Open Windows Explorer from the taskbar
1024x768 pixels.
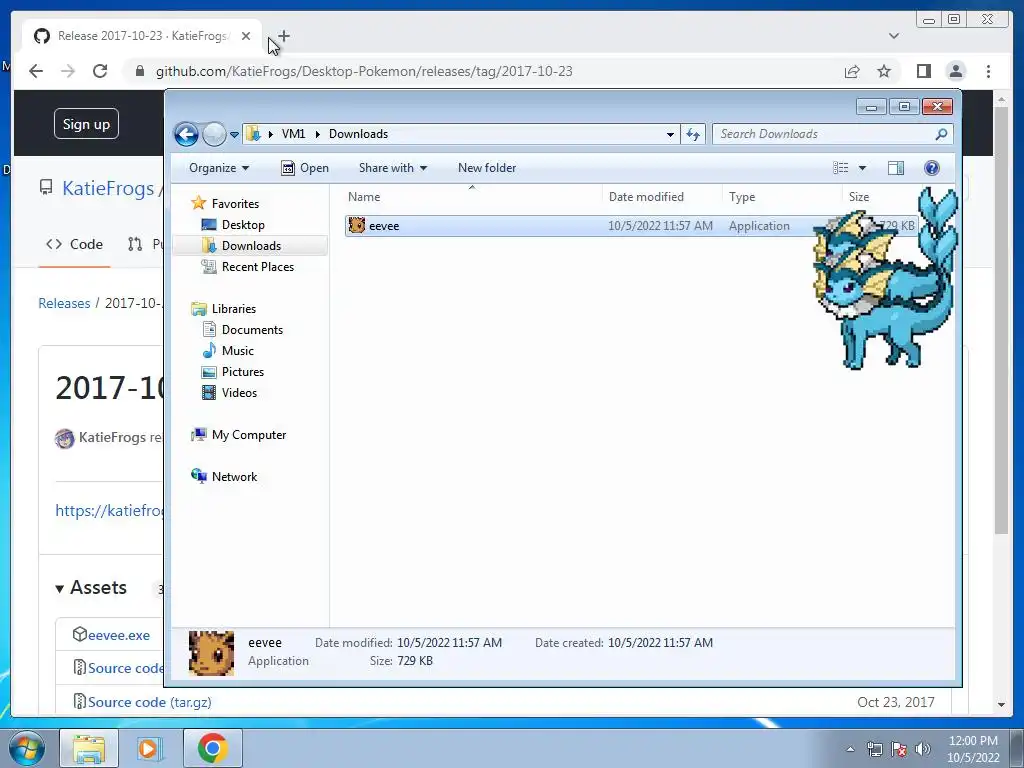click(x=89, y=748)
